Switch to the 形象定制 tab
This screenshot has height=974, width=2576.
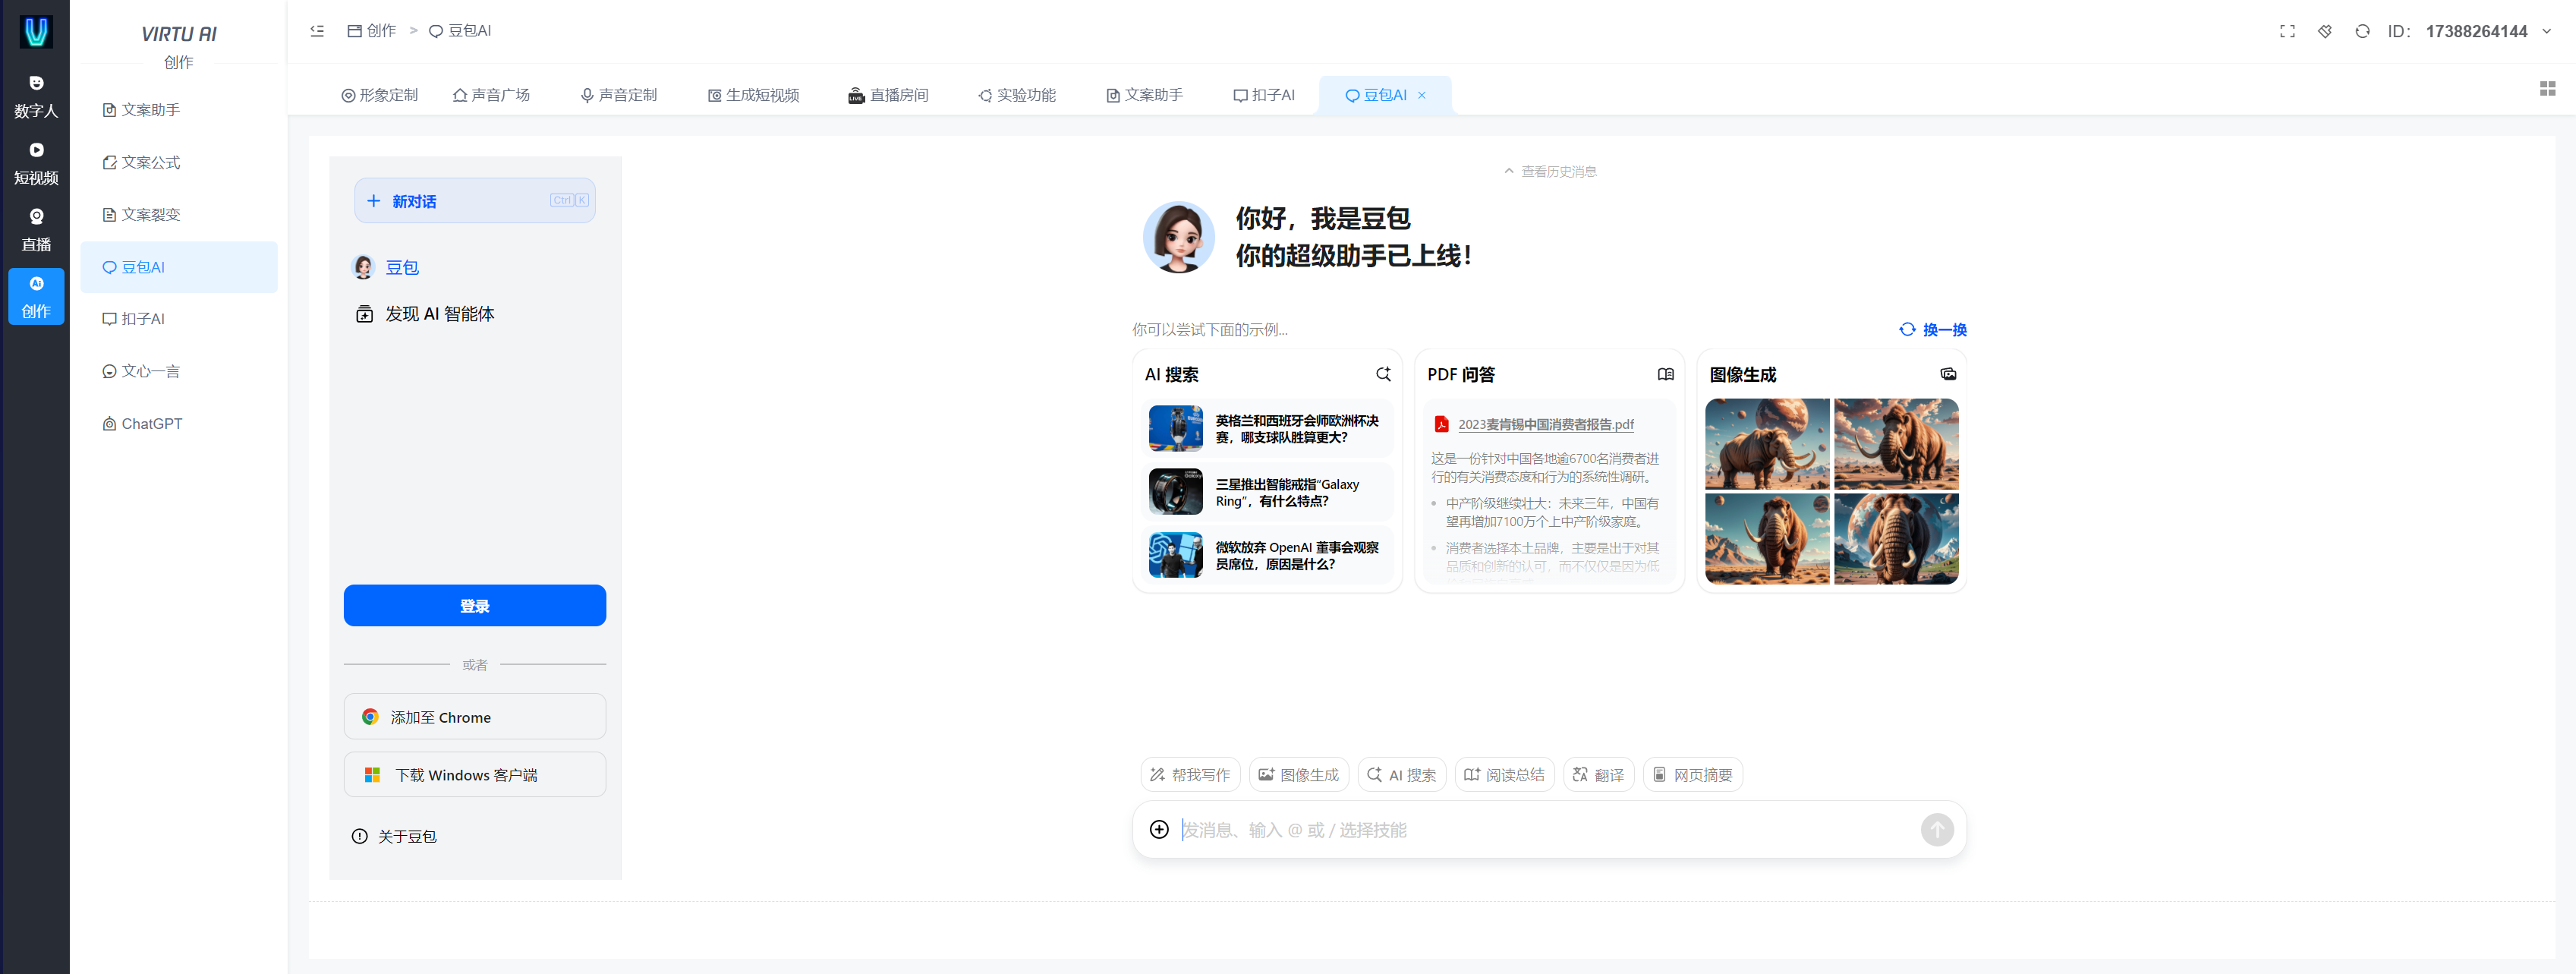pos(379,95)
